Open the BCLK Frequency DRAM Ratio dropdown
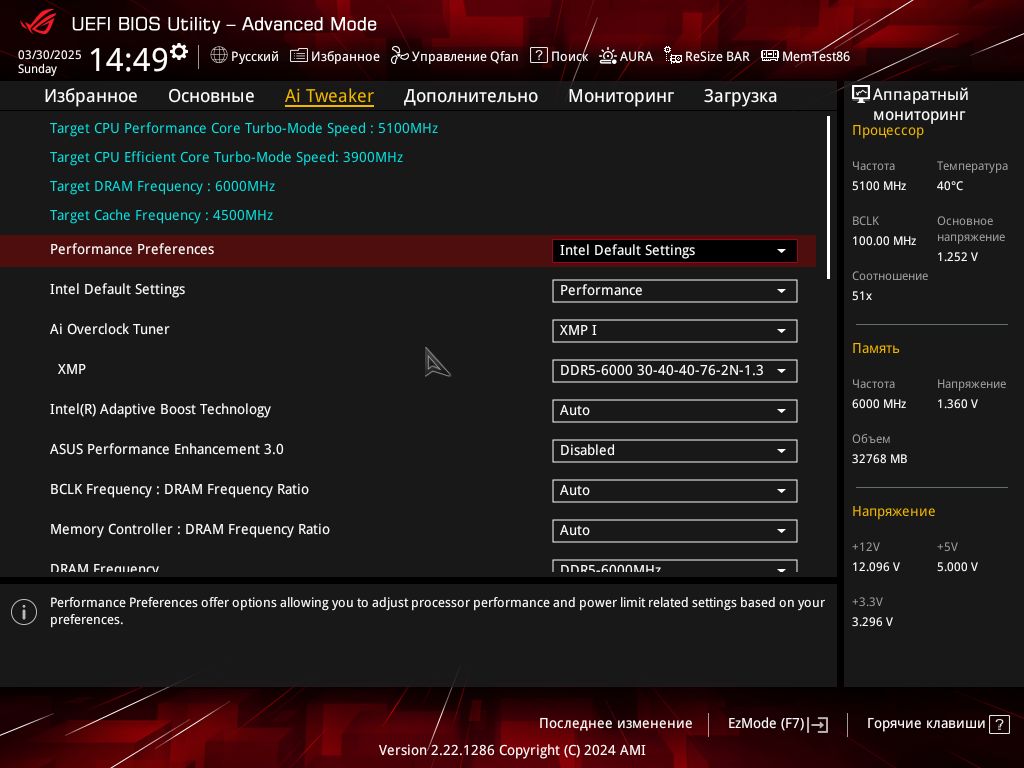Screen dimensions: 1024x768 point(675,490)
